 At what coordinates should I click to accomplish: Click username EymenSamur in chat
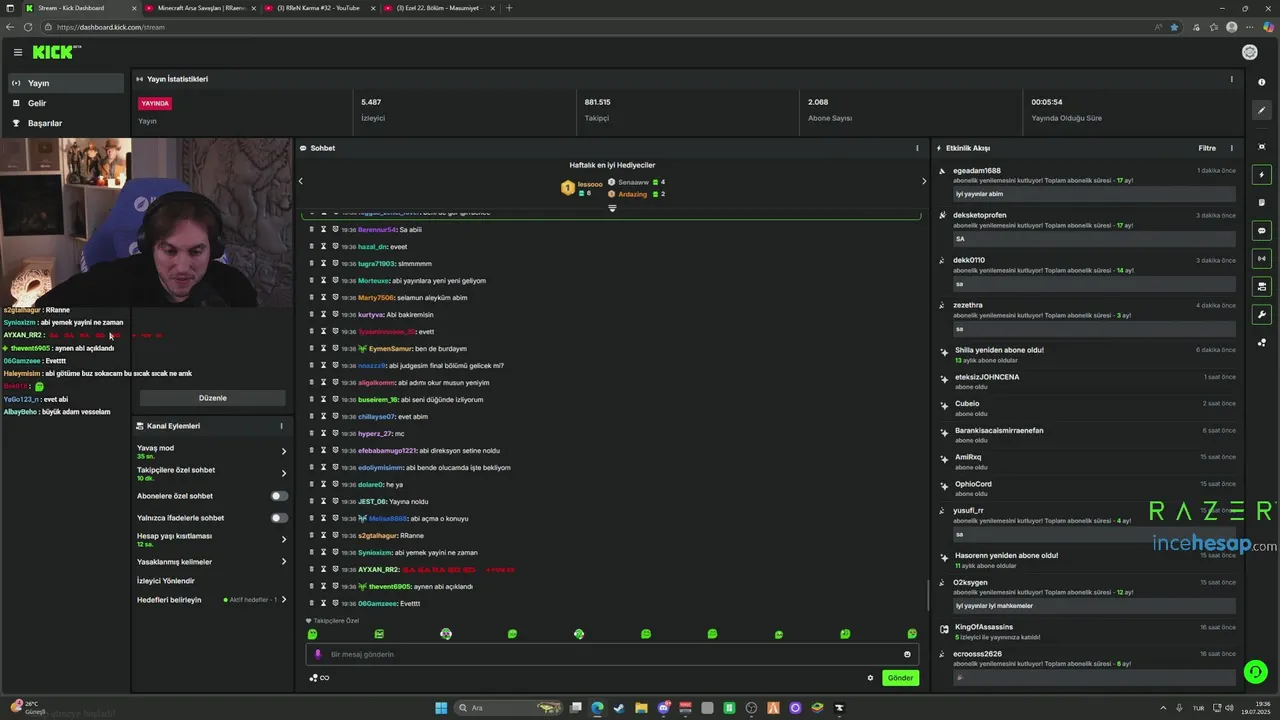[x=390, y=348]
